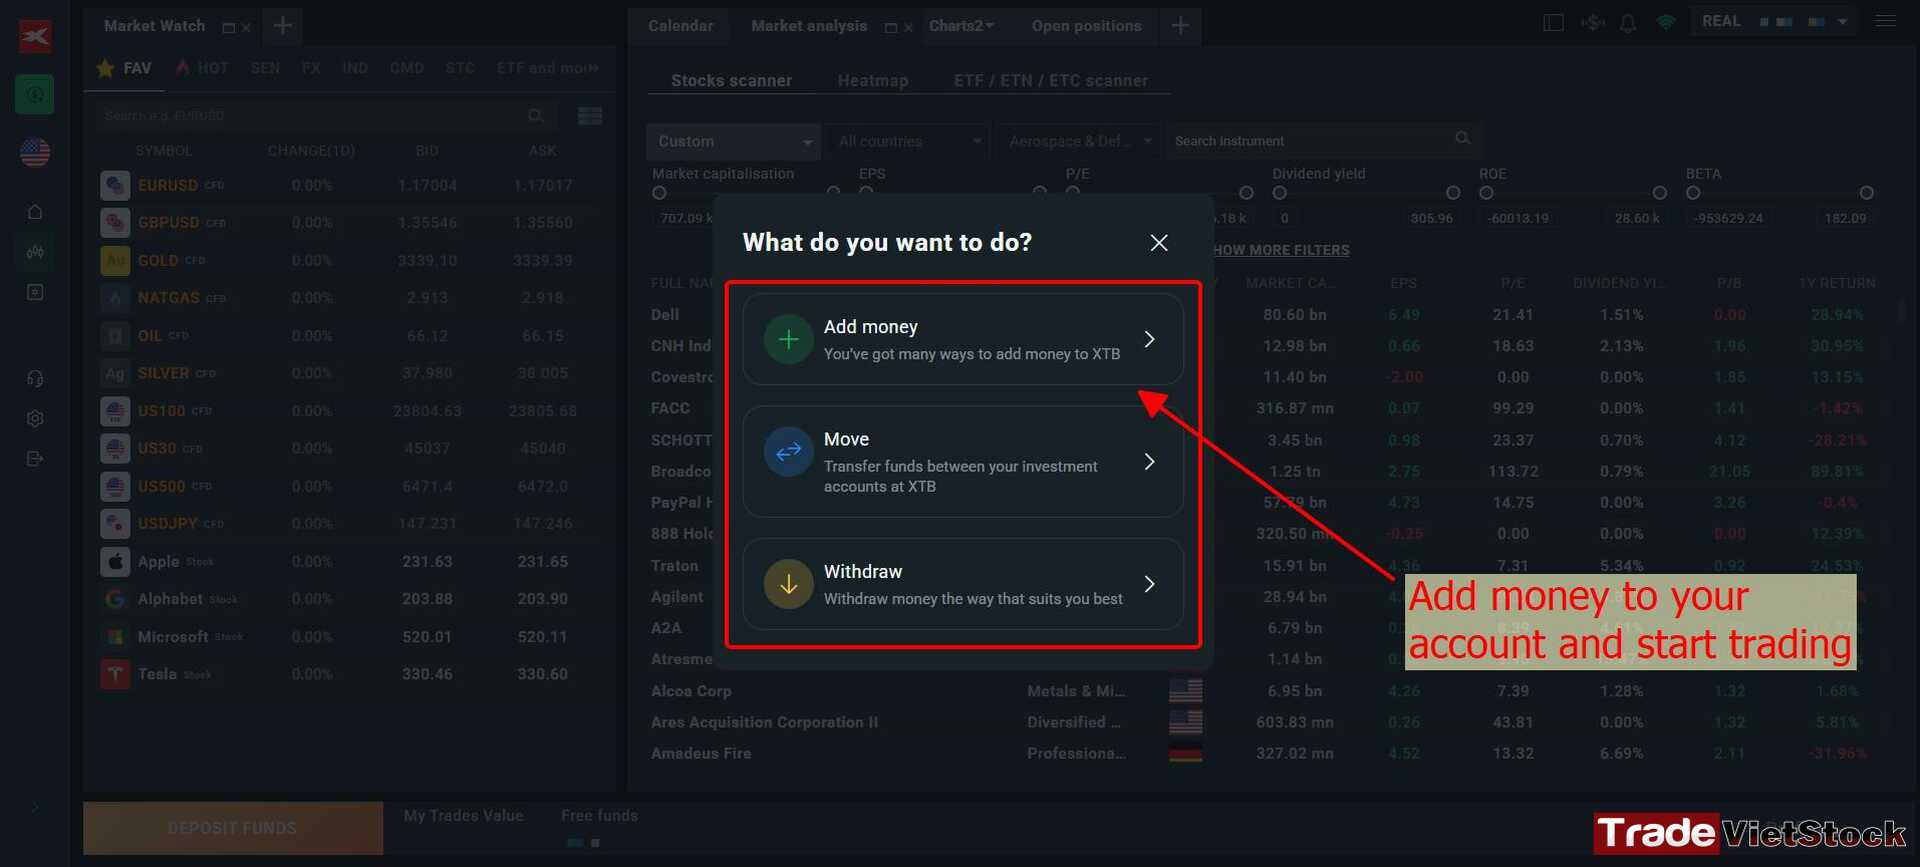Open the home icon in the sidebar

point(35,212)
